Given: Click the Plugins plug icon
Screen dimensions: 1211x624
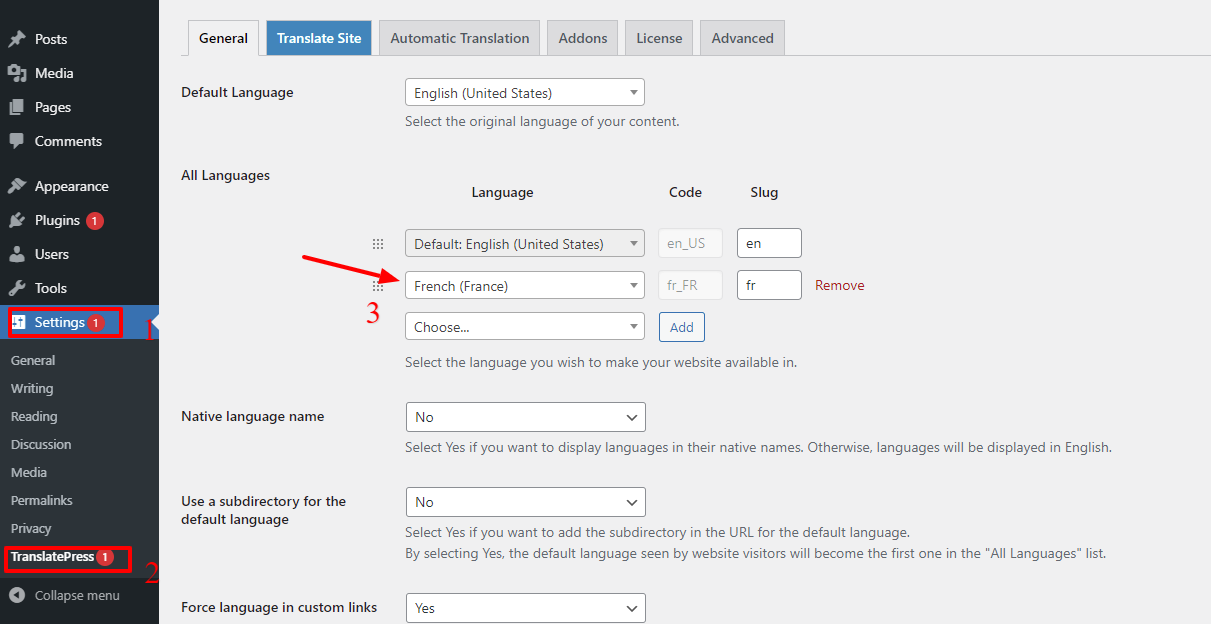Looking at the screenshot, I should (x=16, y=220).
